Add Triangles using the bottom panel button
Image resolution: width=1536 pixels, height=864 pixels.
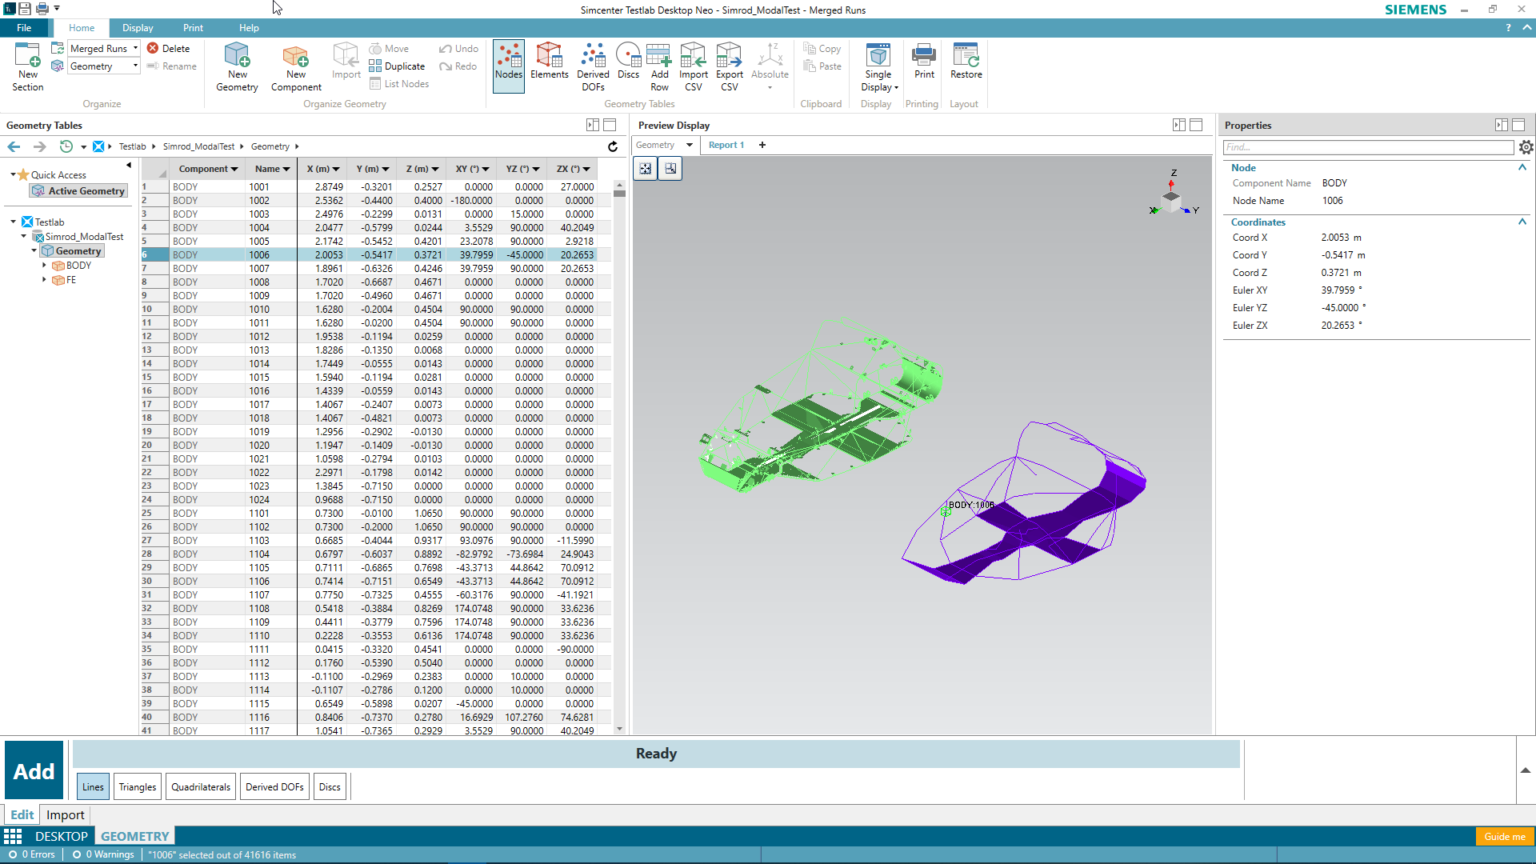(x=137, y=786)
